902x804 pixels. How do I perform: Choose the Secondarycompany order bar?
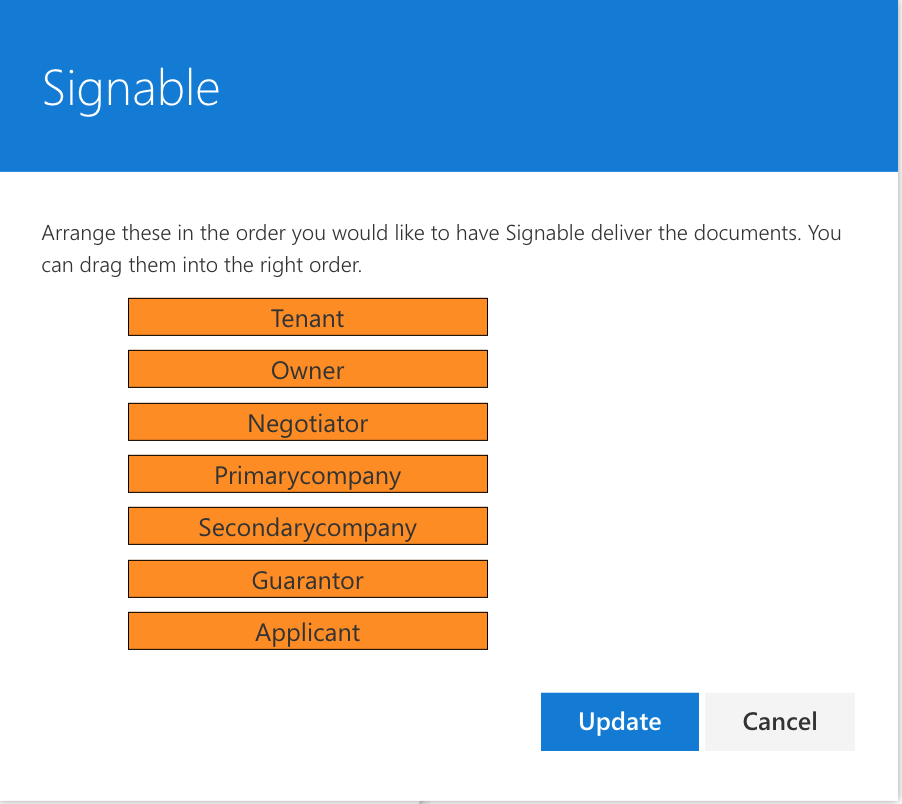(x=308, y=526)
